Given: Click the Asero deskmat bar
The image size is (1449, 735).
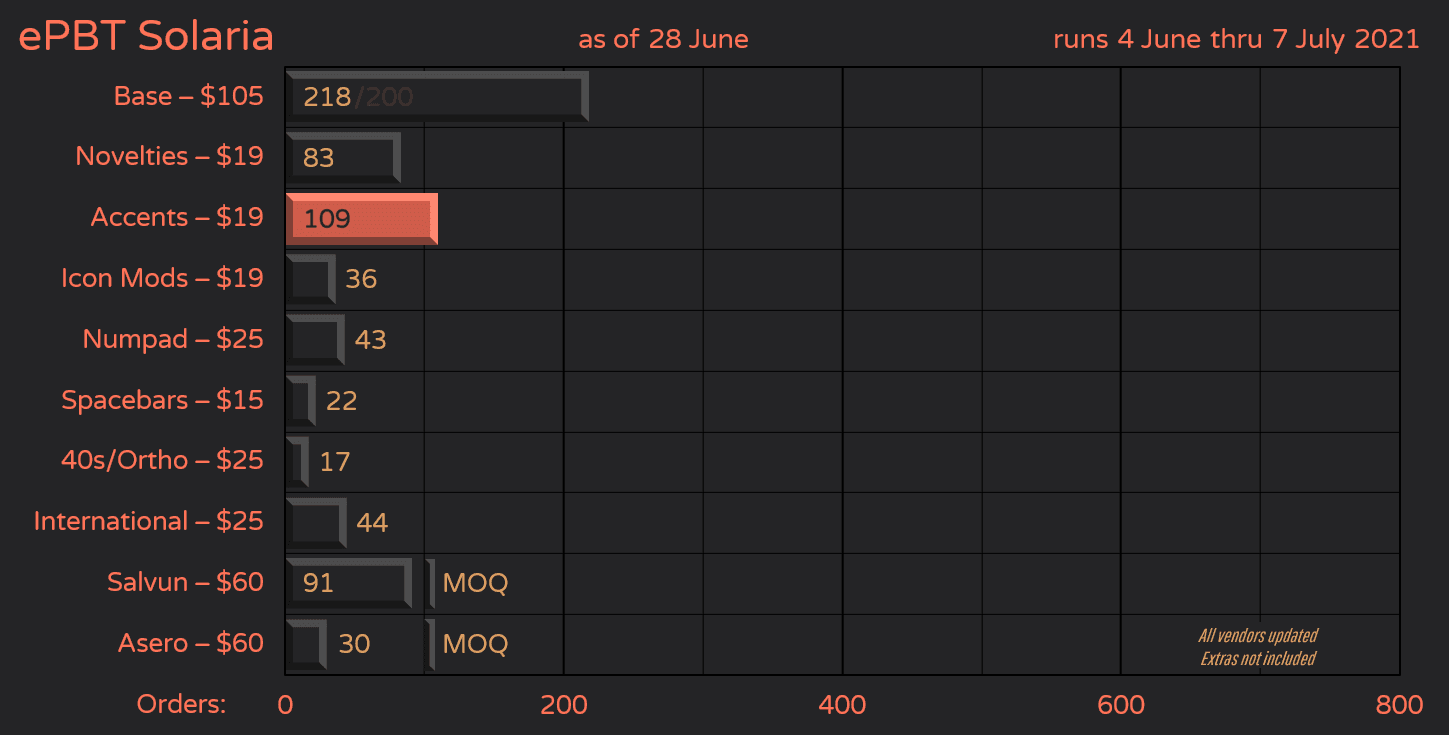Looking at the screenshot, I should [305, 644].
